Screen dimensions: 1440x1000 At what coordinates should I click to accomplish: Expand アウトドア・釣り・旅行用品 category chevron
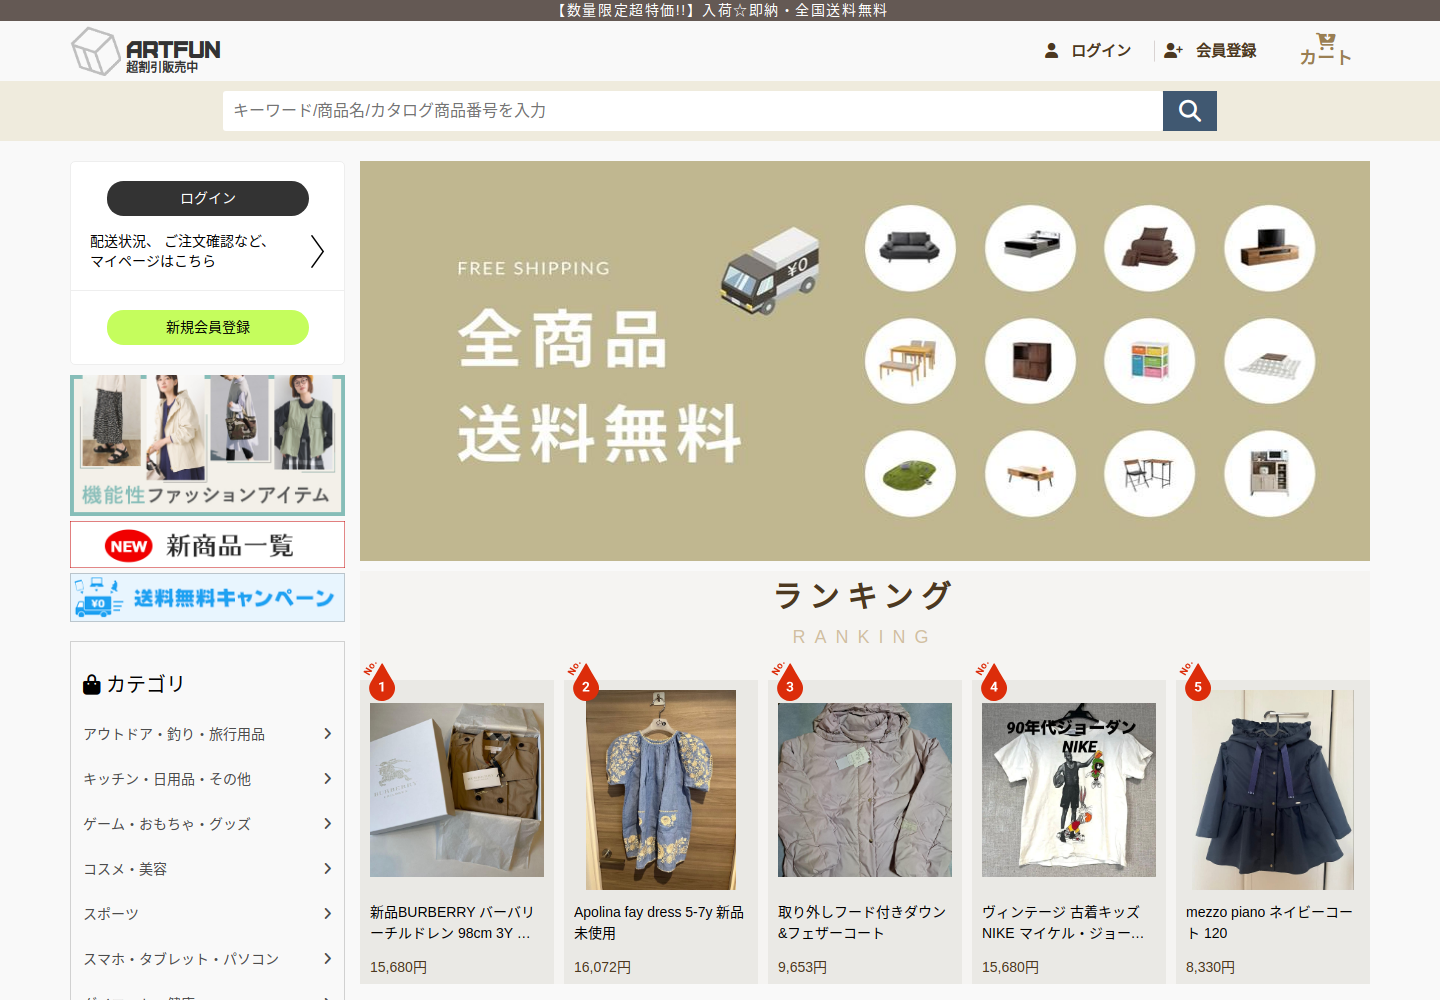click(327, 734)
